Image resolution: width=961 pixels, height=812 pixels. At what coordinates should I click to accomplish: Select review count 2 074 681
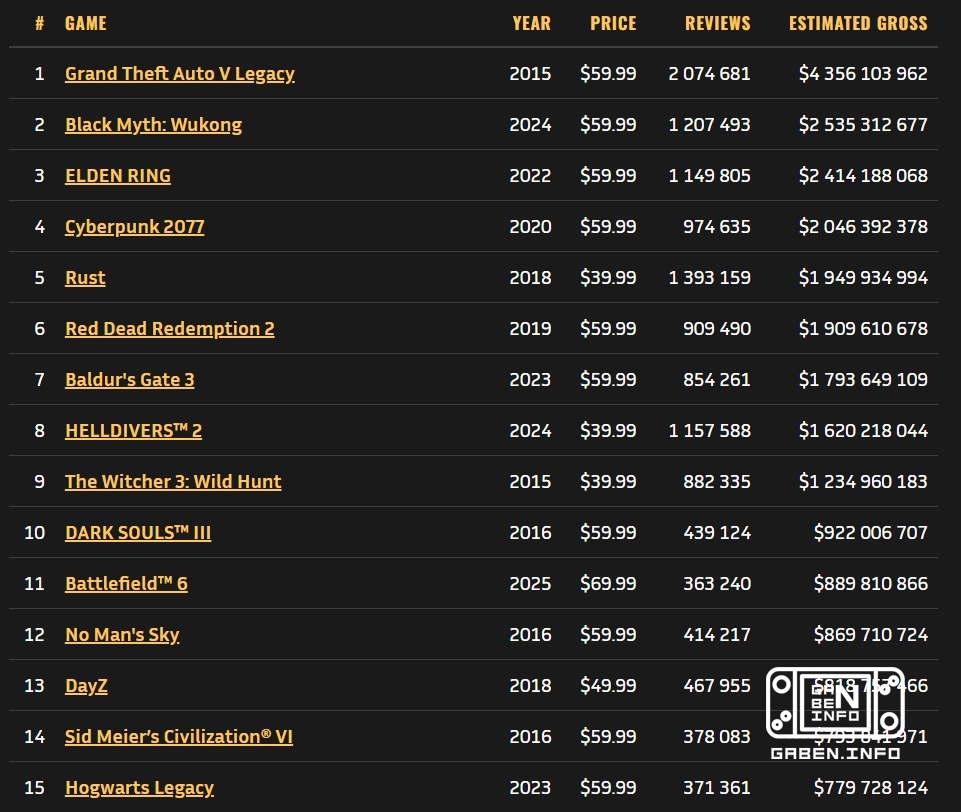(709, 74)
